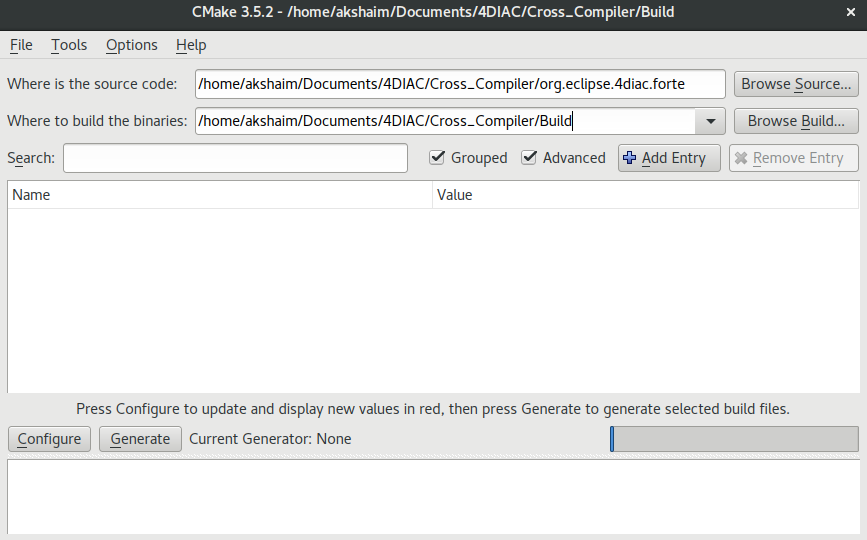Click Browse Build button
The image size is (867, 540).
point(796,121)
